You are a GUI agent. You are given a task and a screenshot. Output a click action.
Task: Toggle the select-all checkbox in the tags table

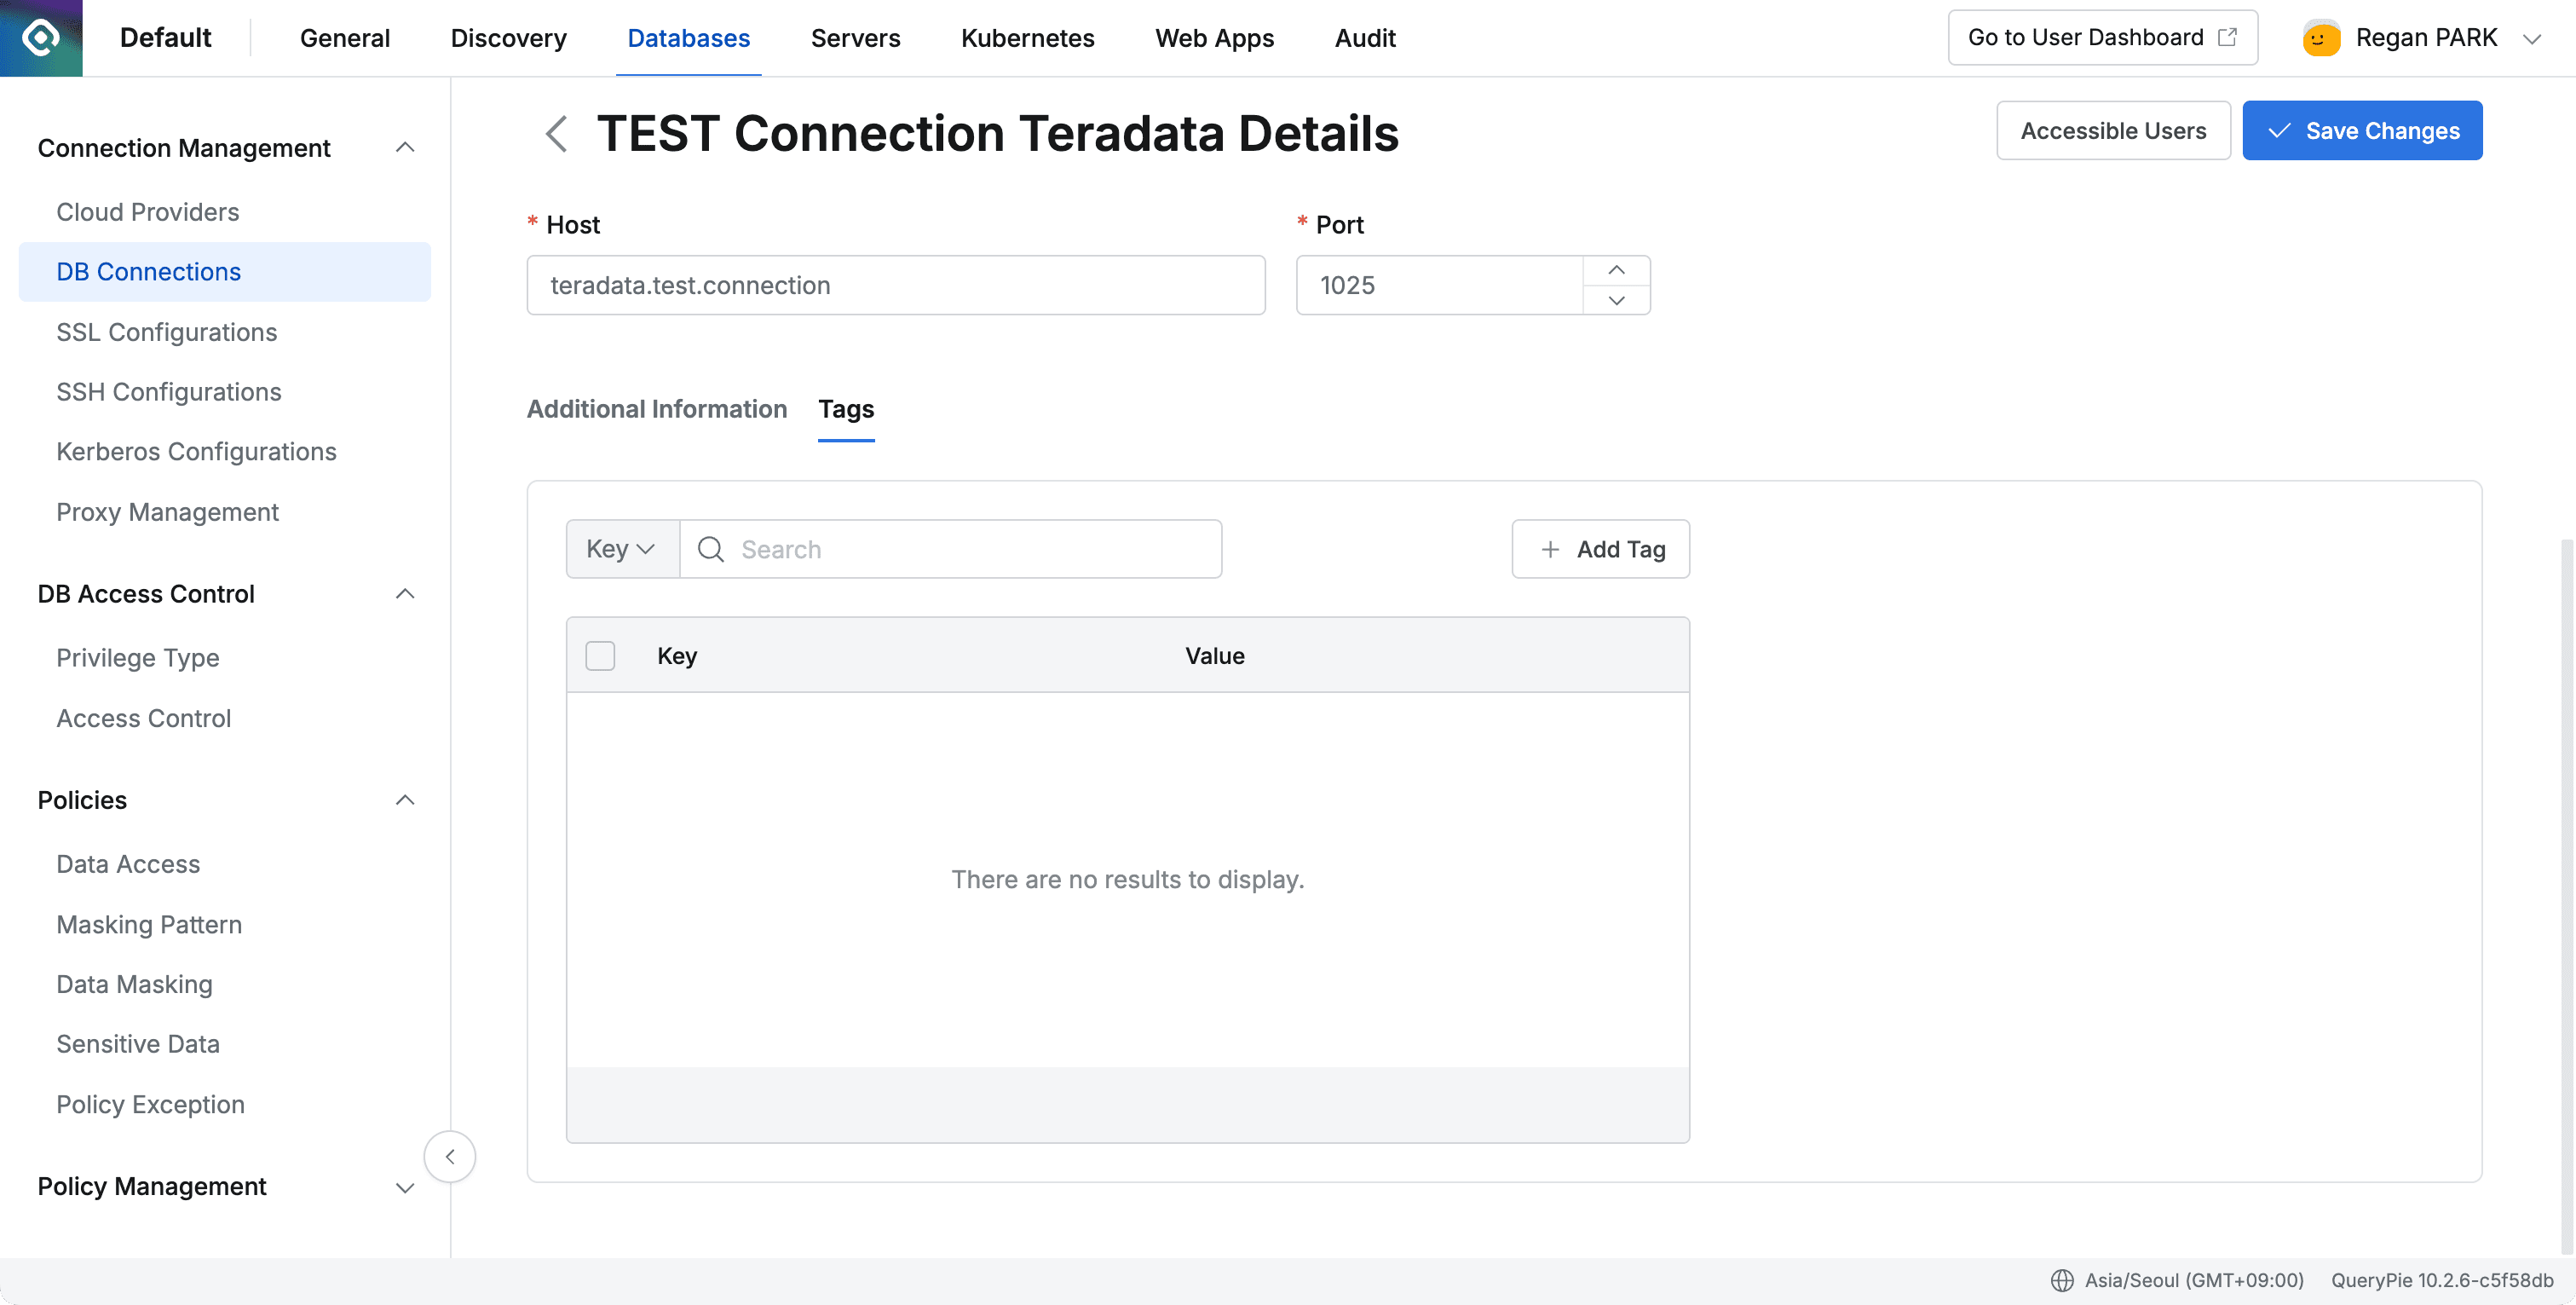pos(600,655)
